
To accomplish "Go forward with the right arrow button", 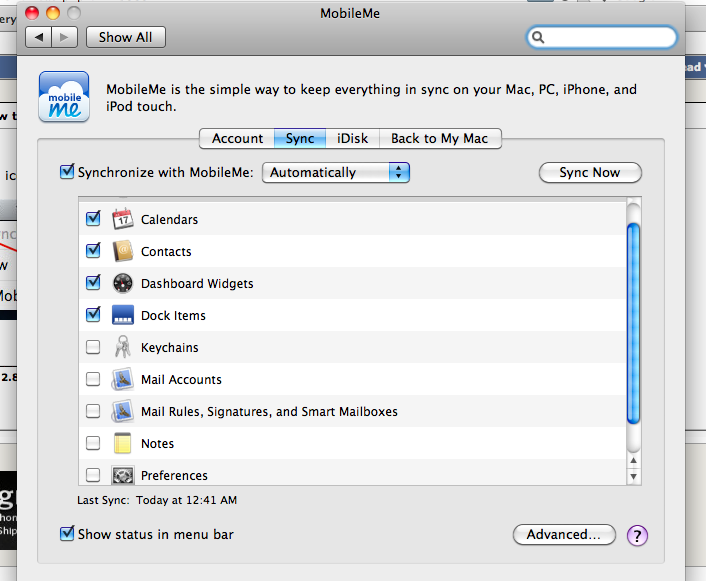I will pyautogui.click(x=64, y=37).
